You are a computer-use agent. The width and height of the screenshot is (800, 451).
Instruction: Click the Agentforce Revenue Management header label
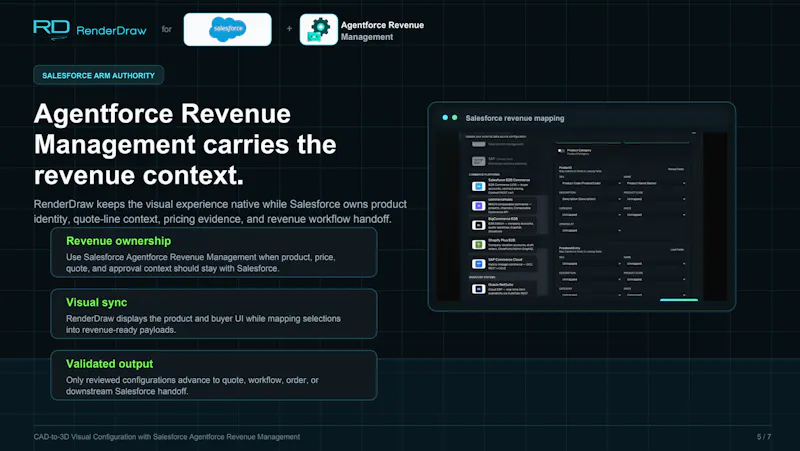pos(382,31)
